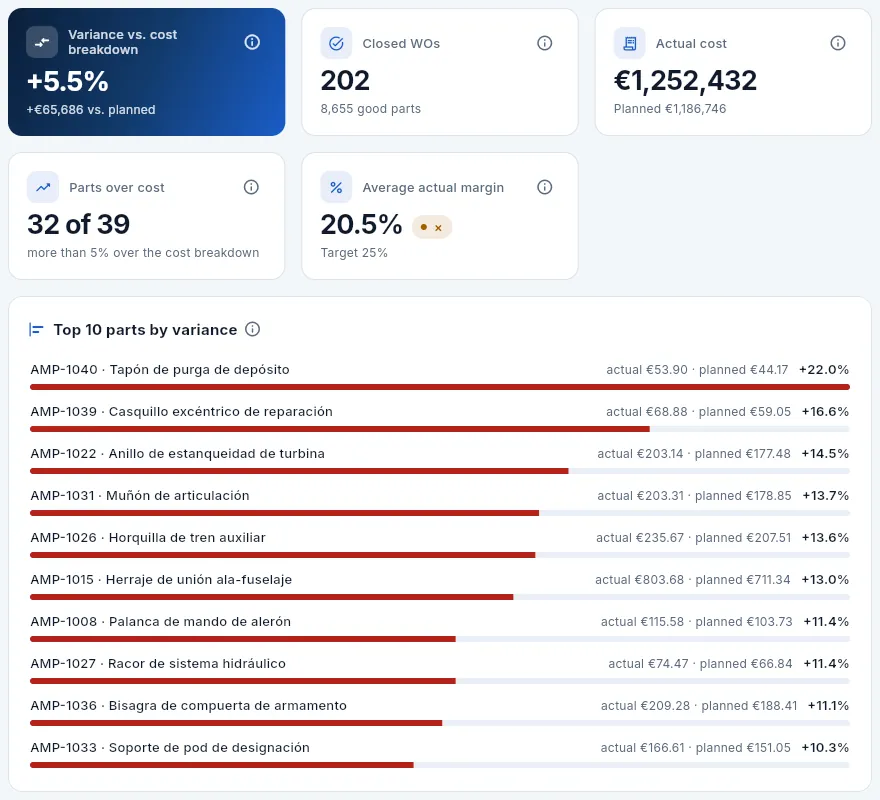Click 8,655 good parts subtitle
This screenshot has height=800, width=880.
[x=370, y=109]
